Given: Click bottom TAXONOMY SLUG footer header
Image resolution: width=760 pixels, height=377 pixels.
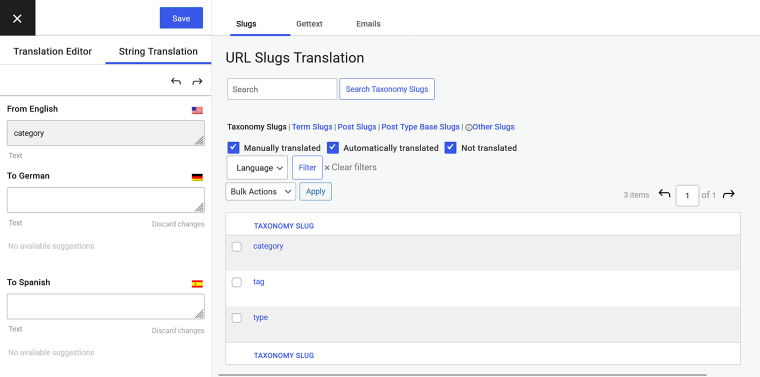Looking at the screenshot, I should click(x=284, y=356).
